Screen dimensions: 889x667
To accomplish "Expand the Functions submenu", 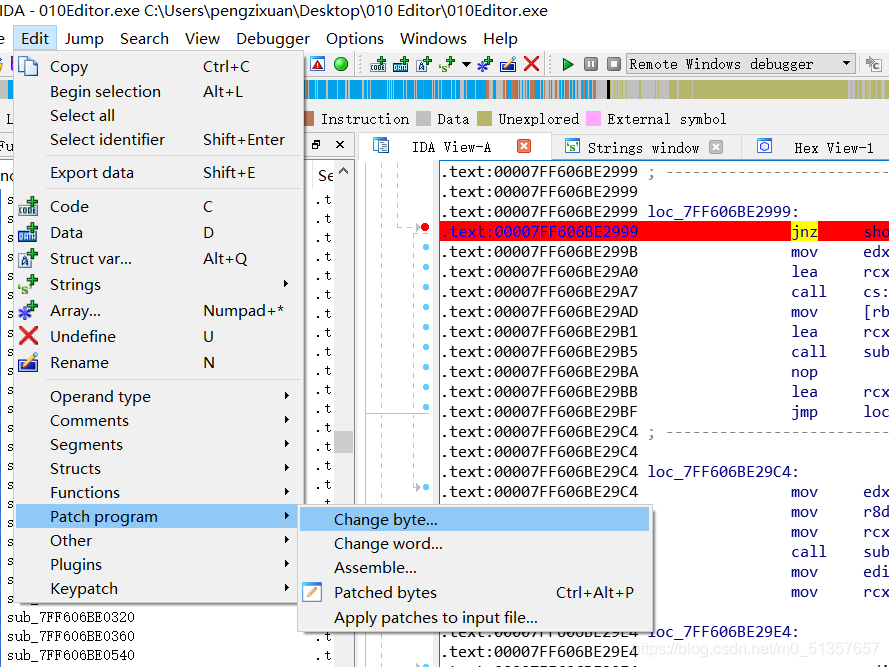I will (157, 492).
